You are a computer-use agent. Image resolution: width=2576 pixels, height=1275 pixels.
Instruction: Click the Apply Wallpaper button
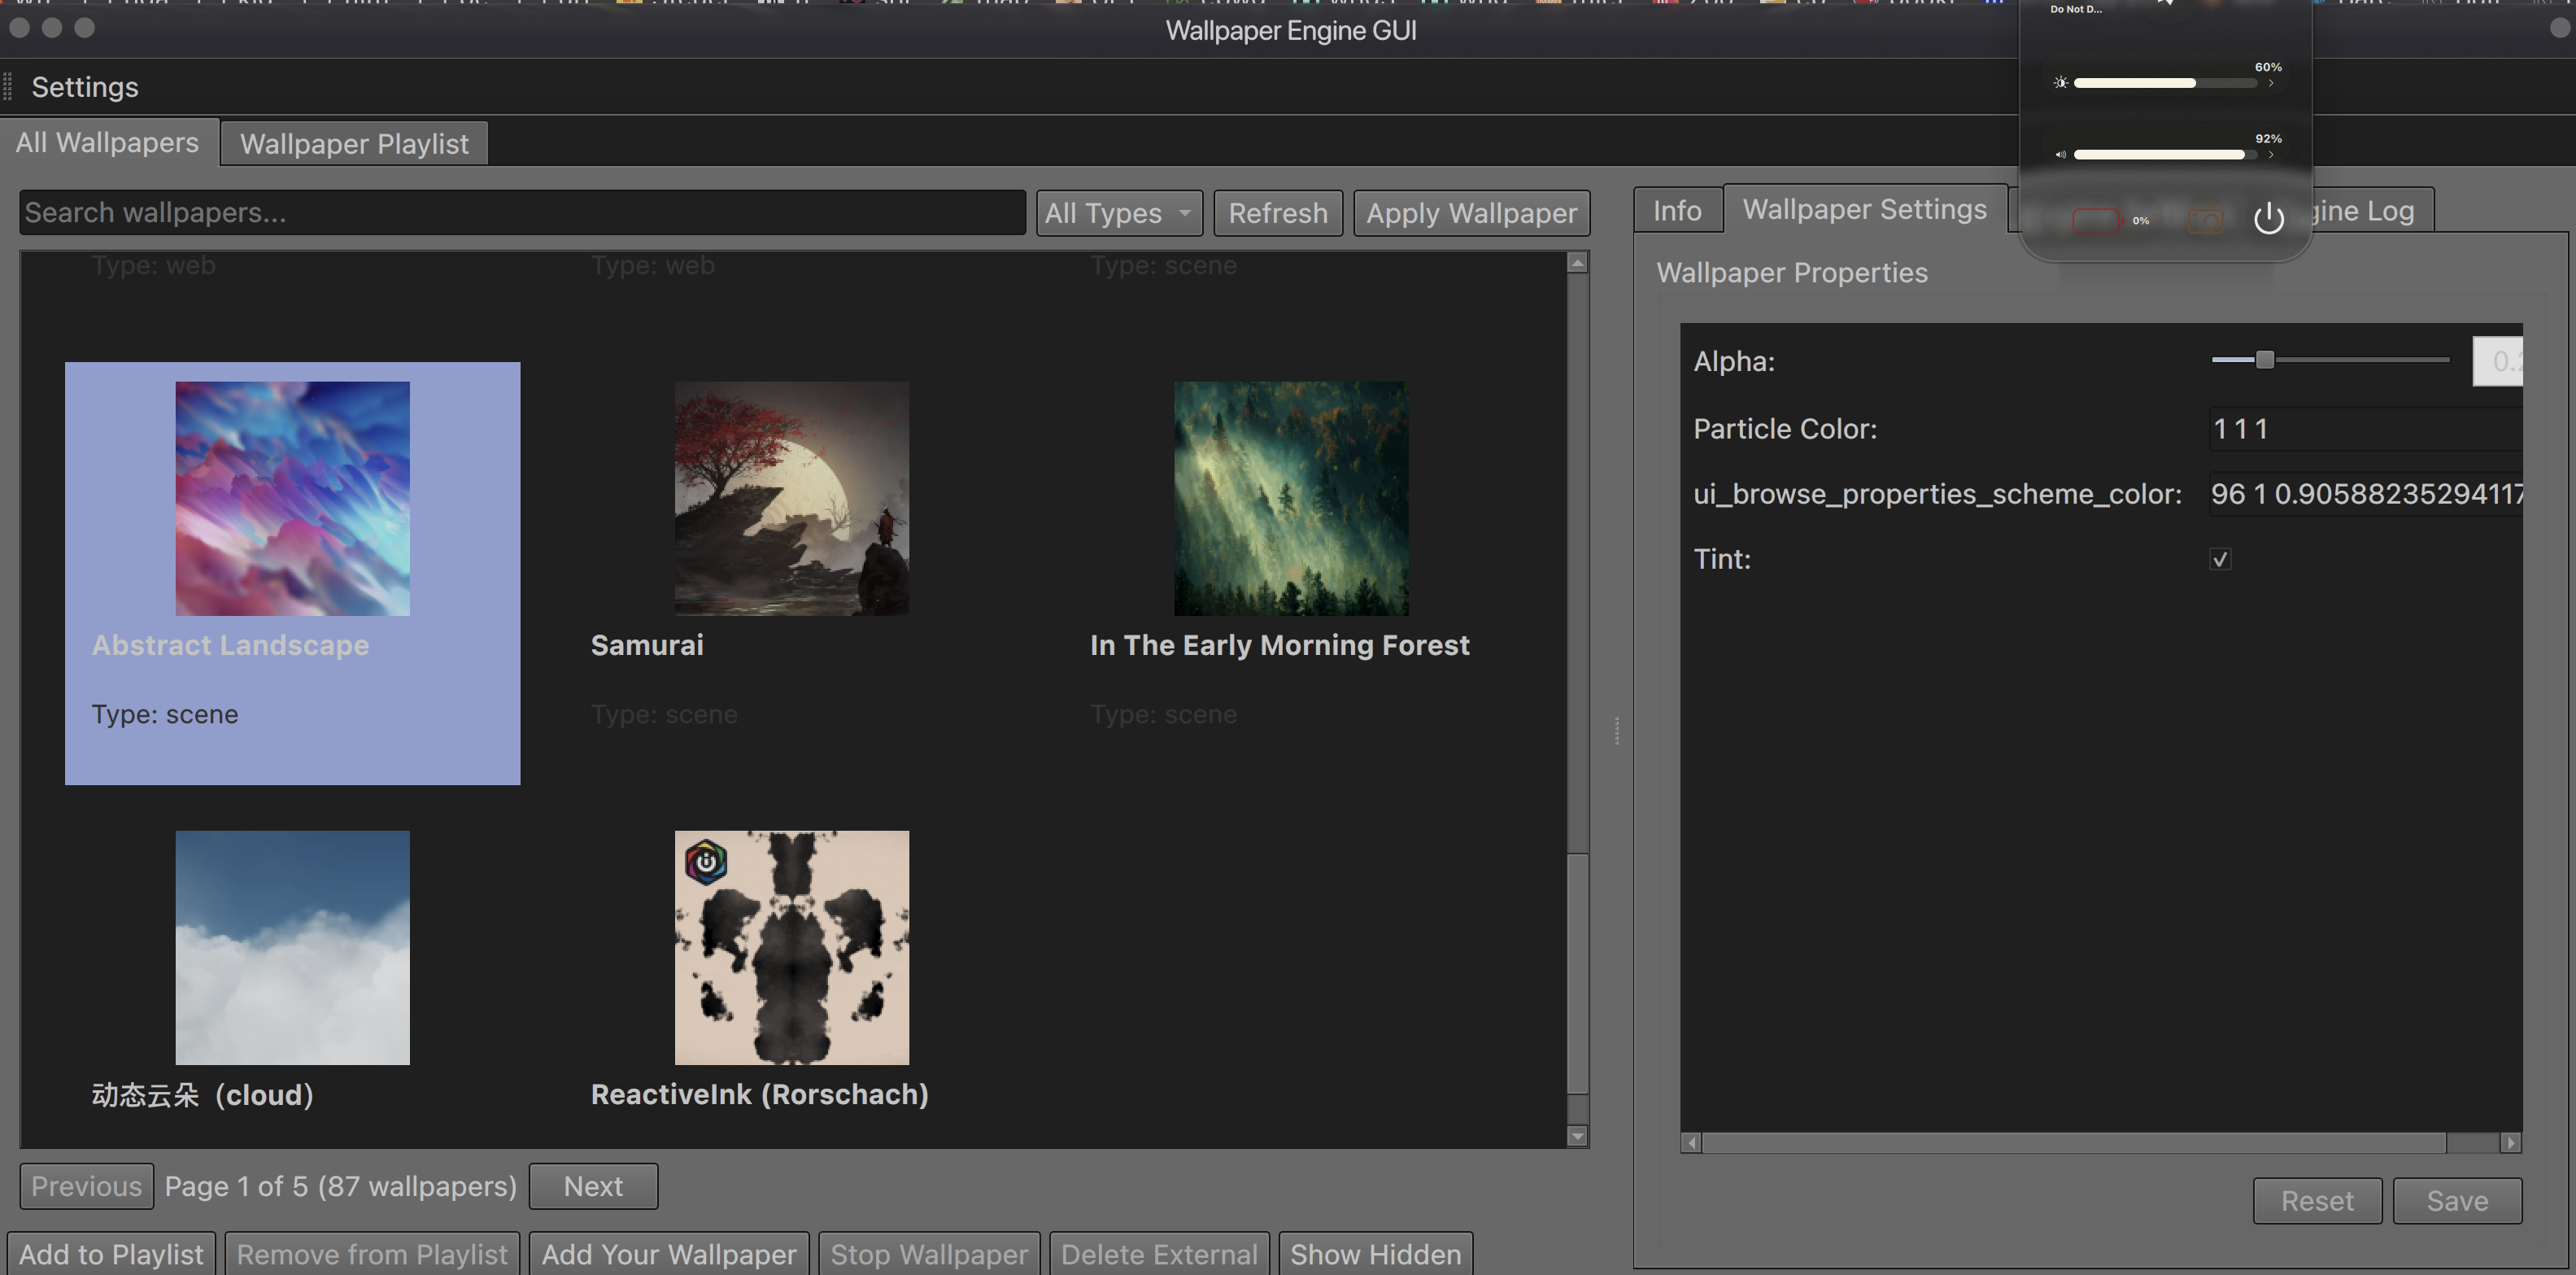tap(1472, 213)
